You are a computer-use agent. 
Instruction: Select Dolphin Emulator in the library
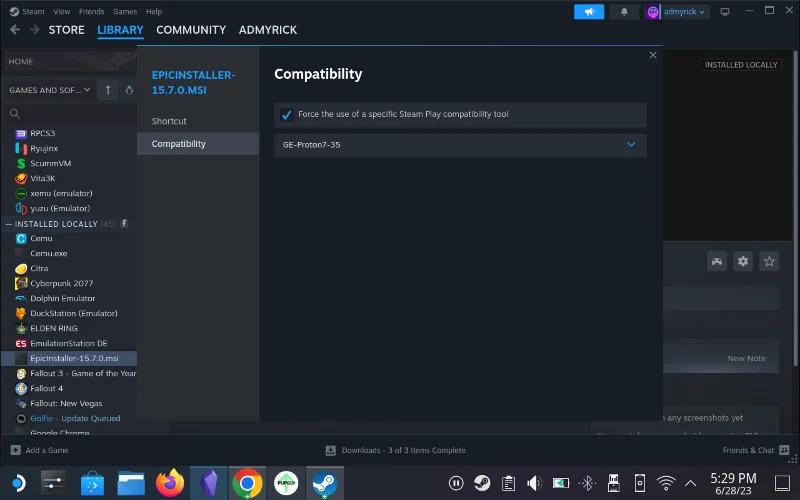62,298
